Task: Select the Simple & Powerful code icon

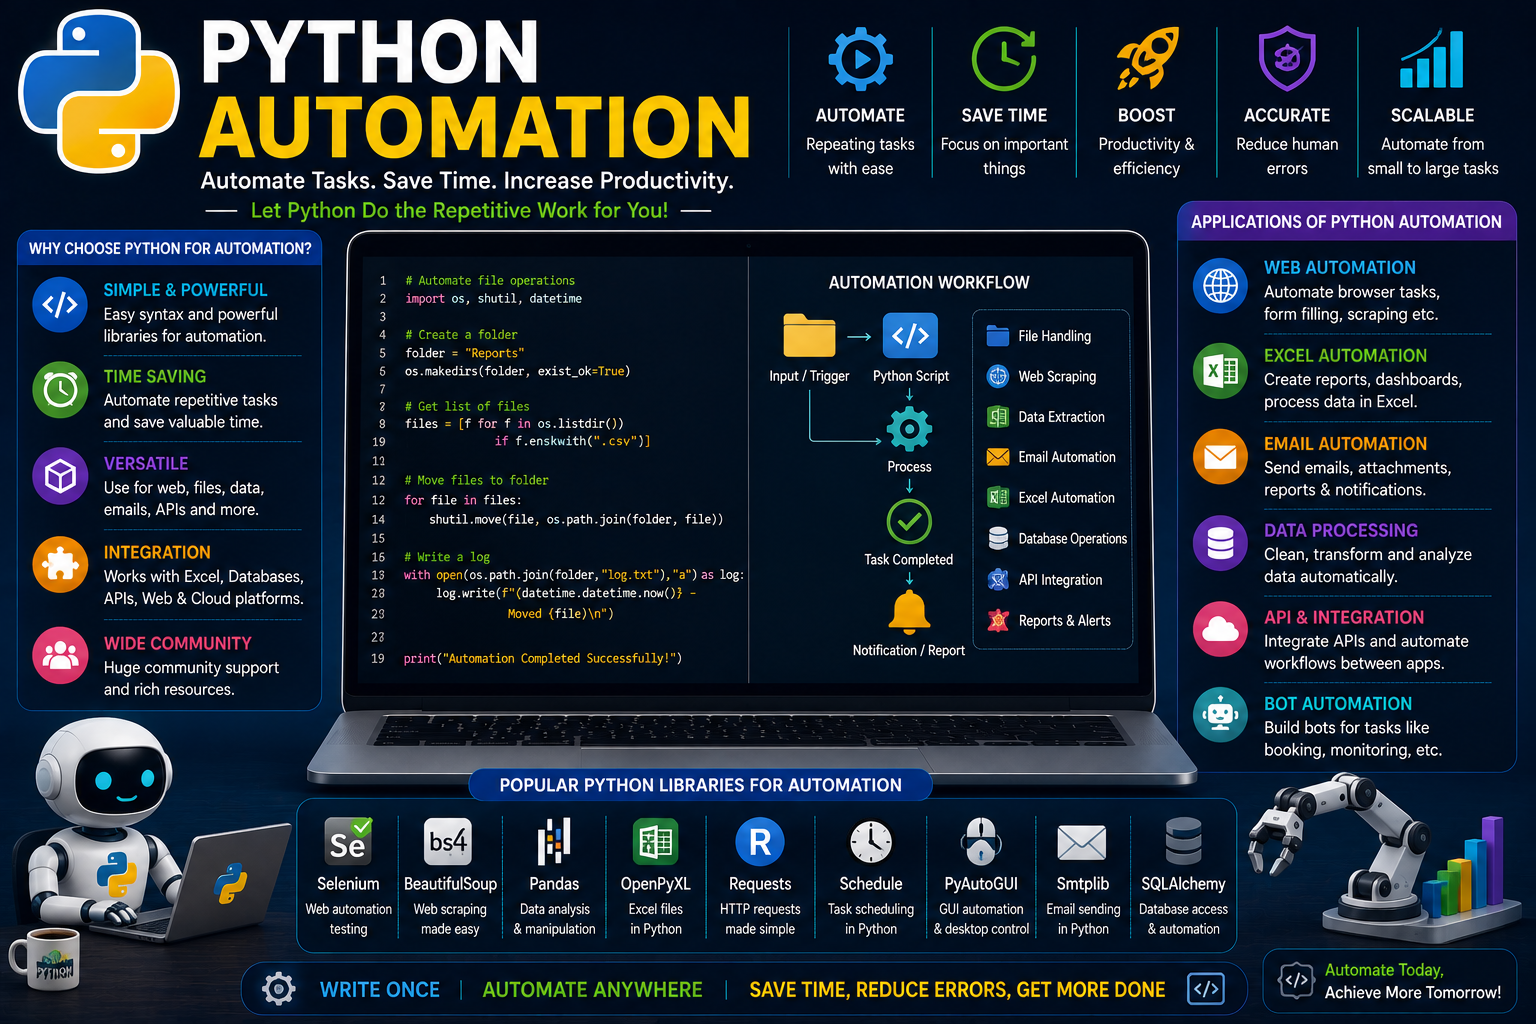Action: 60,304
